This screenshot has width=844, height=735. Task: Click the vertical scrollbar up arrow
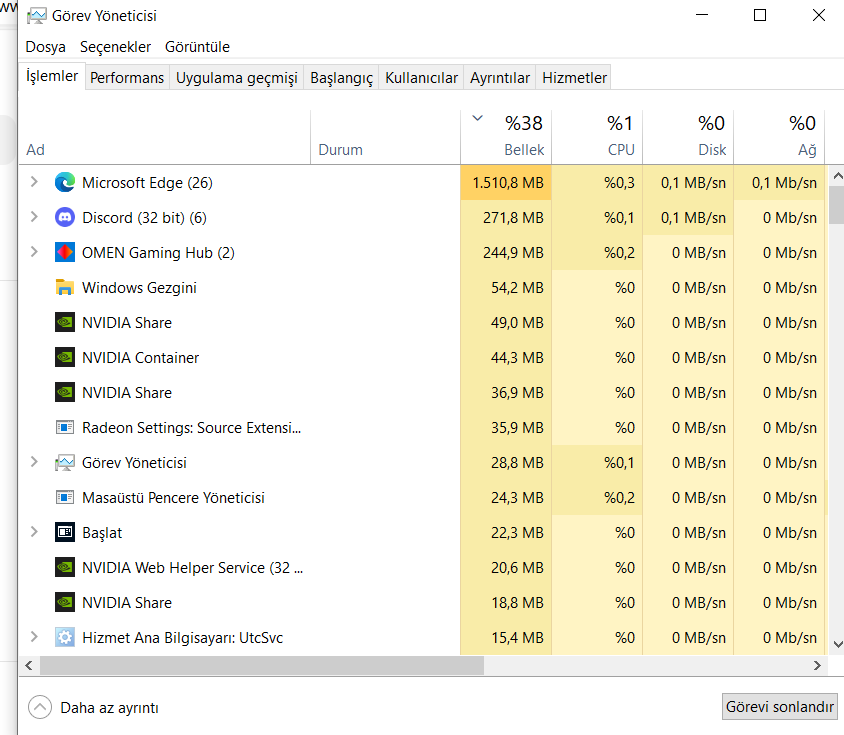[x=837, y=176]
